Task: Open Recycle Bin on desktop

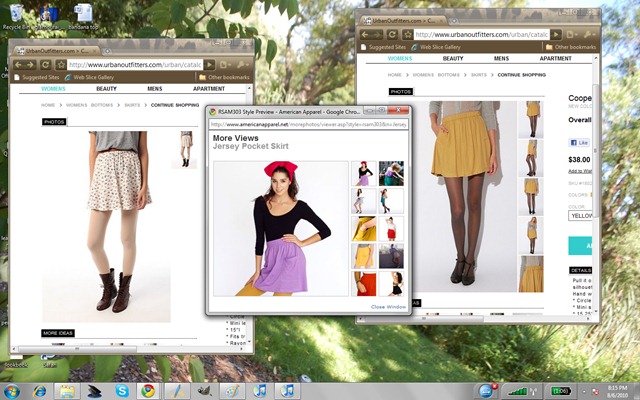Action: (15, 17)
